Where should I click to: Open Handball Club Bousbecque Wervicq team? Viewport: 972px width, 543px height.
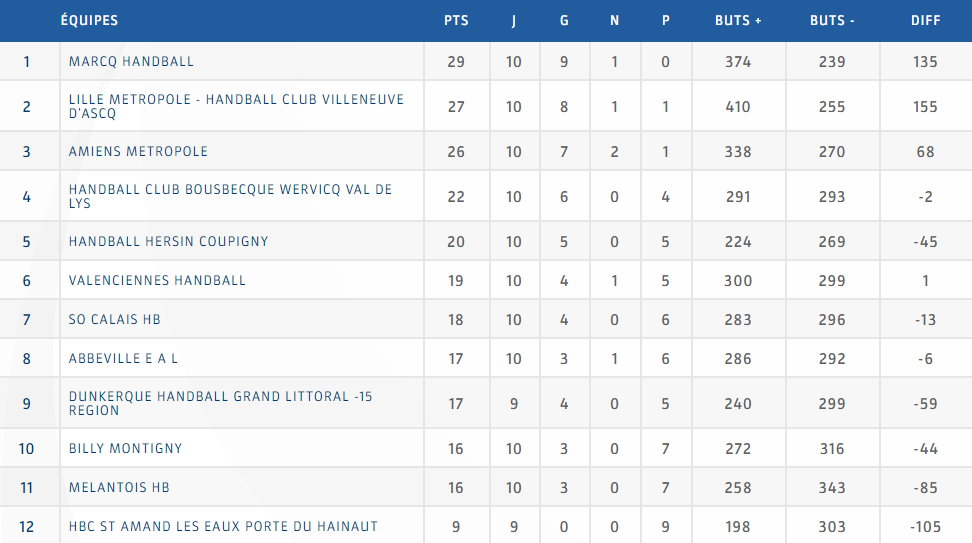point(231,196)
